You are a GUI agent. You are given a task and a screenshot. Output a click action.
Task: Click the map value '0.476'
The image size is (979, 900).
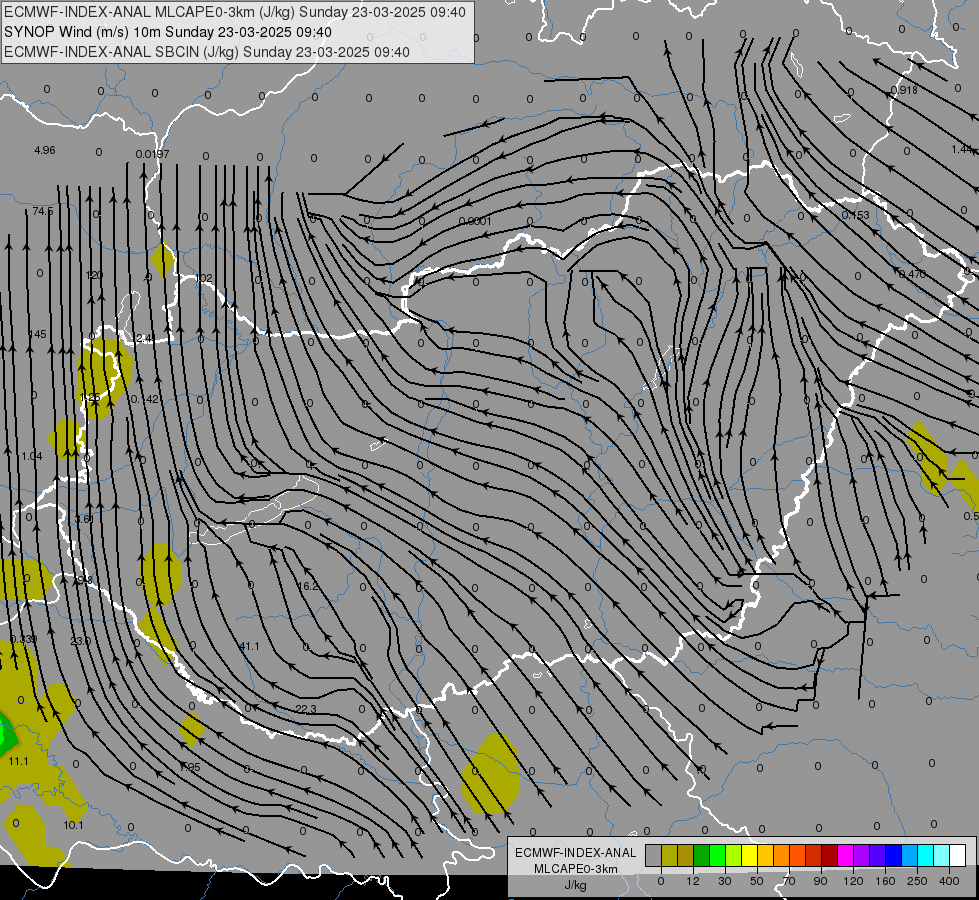(x=912, y=274)
